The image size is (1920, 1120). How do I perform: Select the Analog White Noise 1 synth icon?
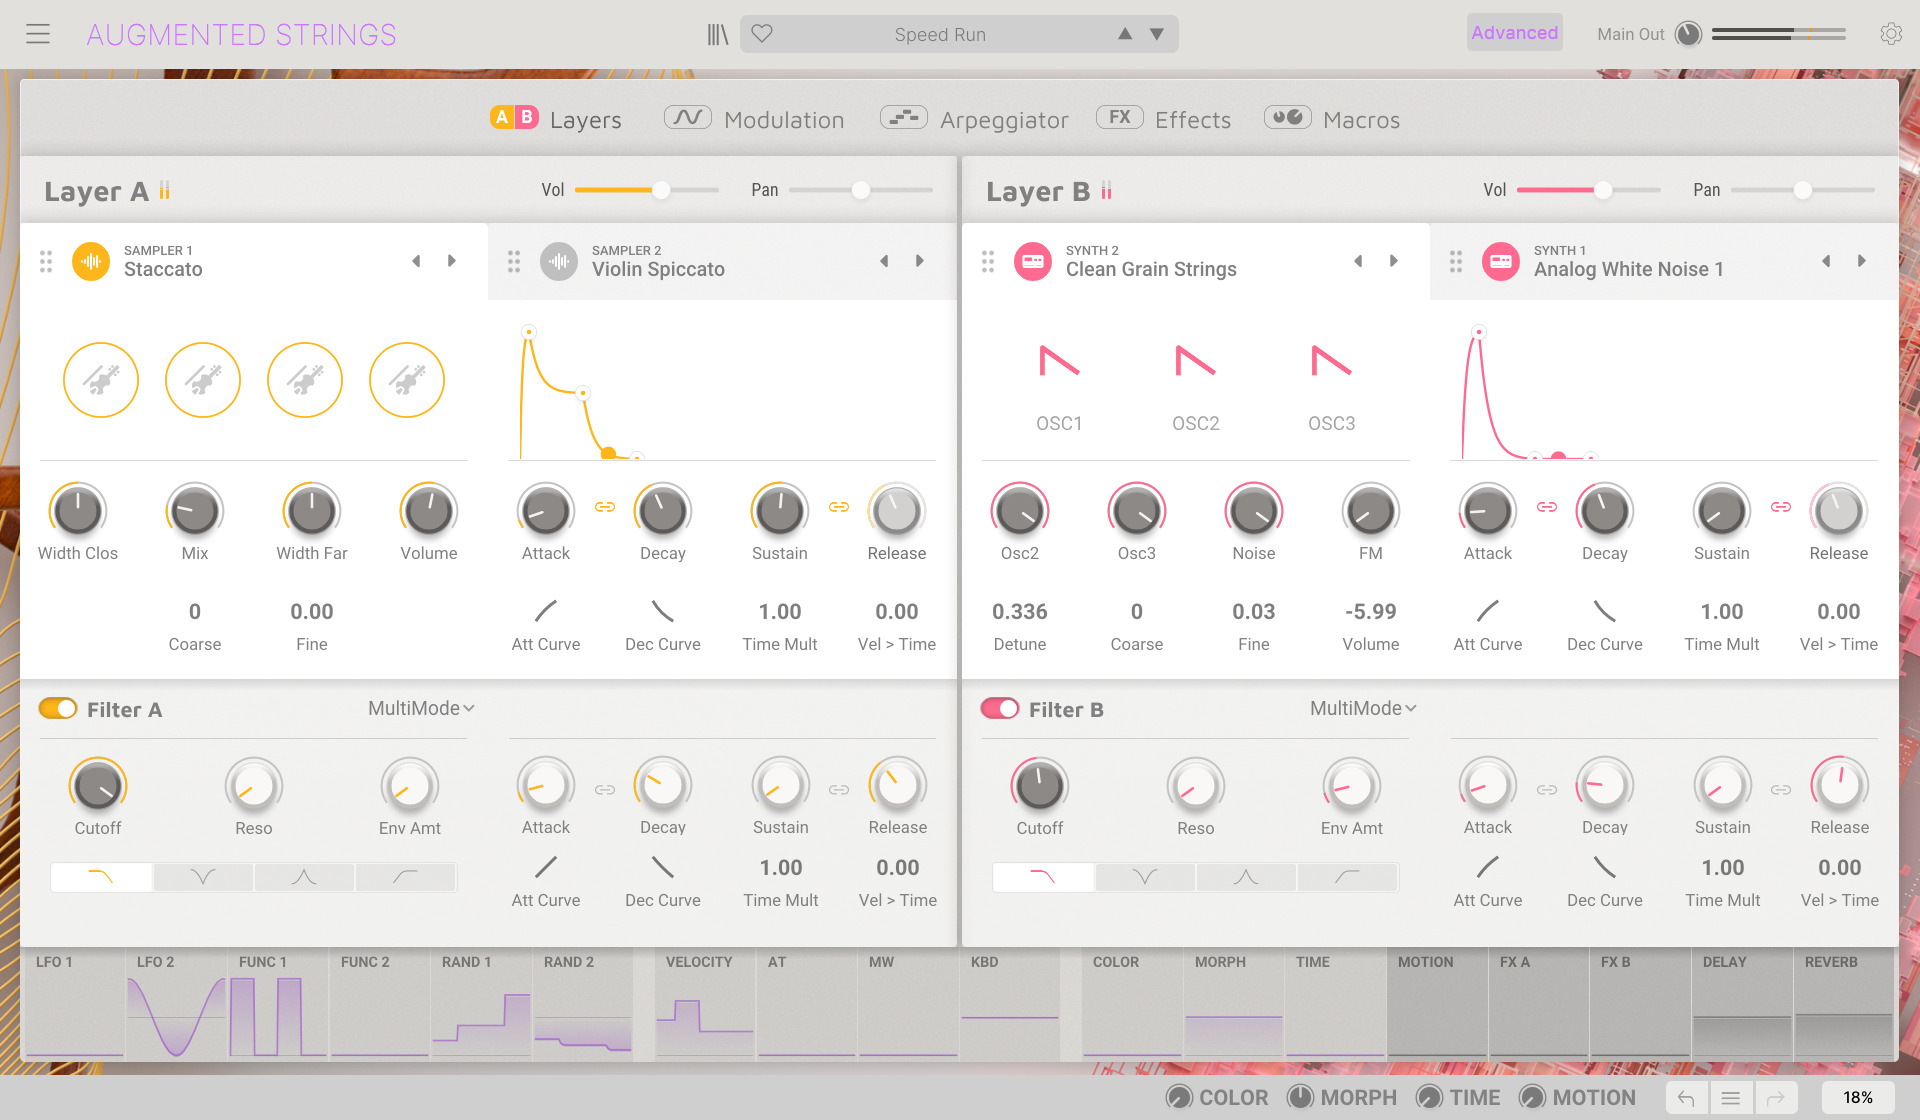[x=1501, y=261]
